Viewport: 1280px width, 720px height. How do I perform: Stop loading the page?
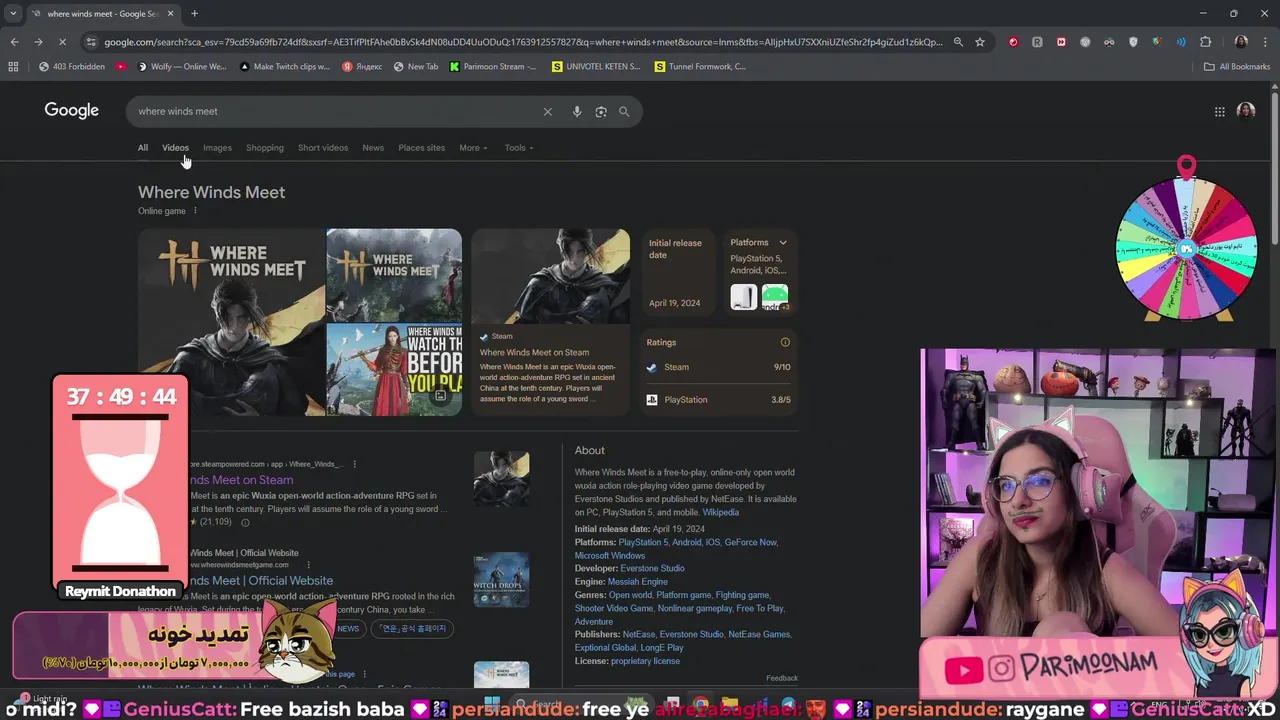click(62, 42)
